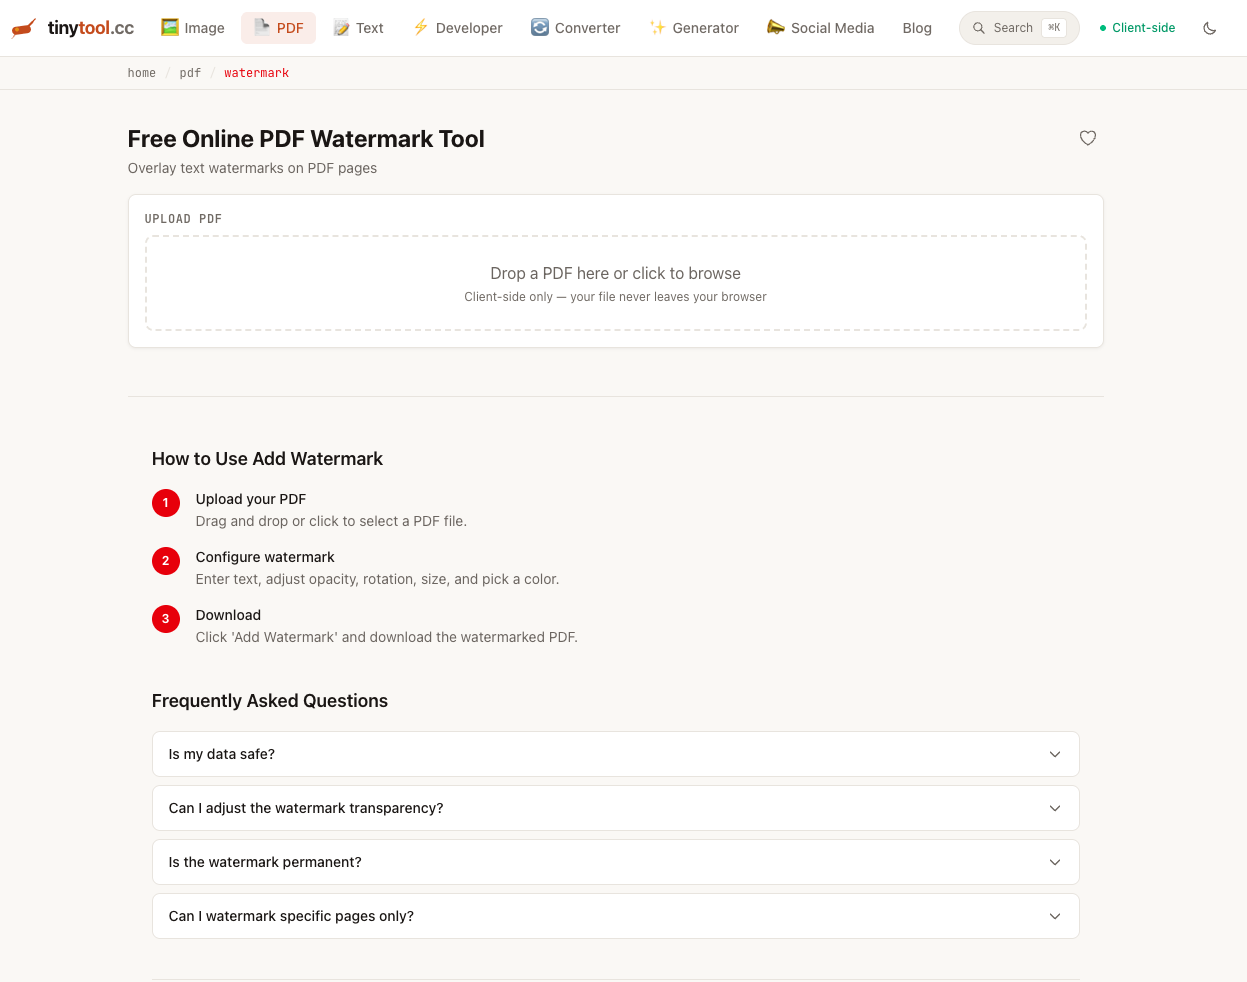1247x982 pixels.
Task: Expand the watermark transparency FAQ item
Action: click(615, 807)
